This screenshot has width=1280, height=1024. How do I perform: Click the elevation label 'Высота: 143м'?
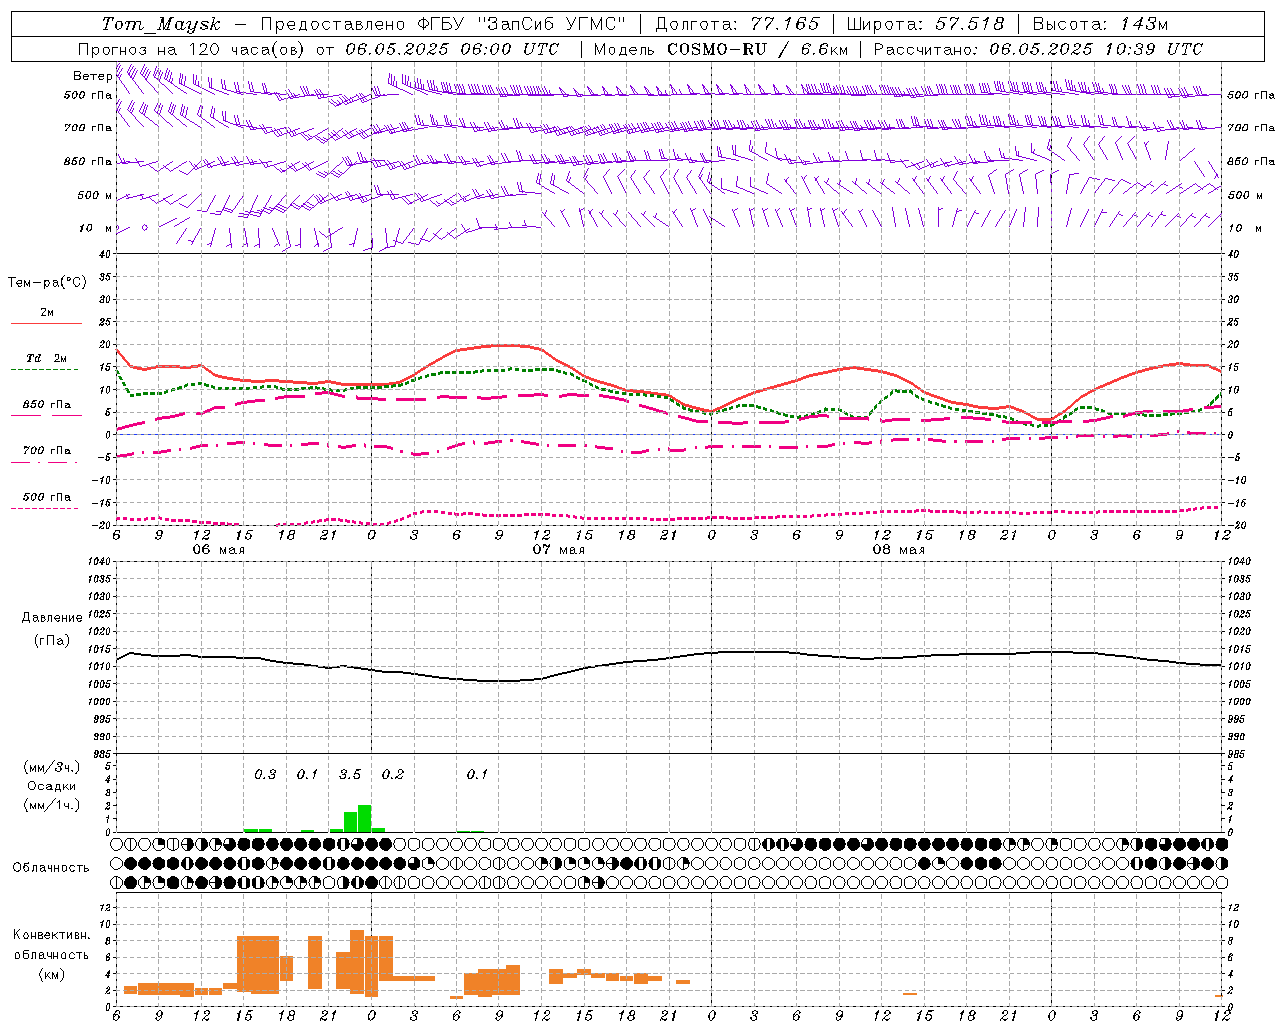pyautogui.click(x=1100, y=24)
